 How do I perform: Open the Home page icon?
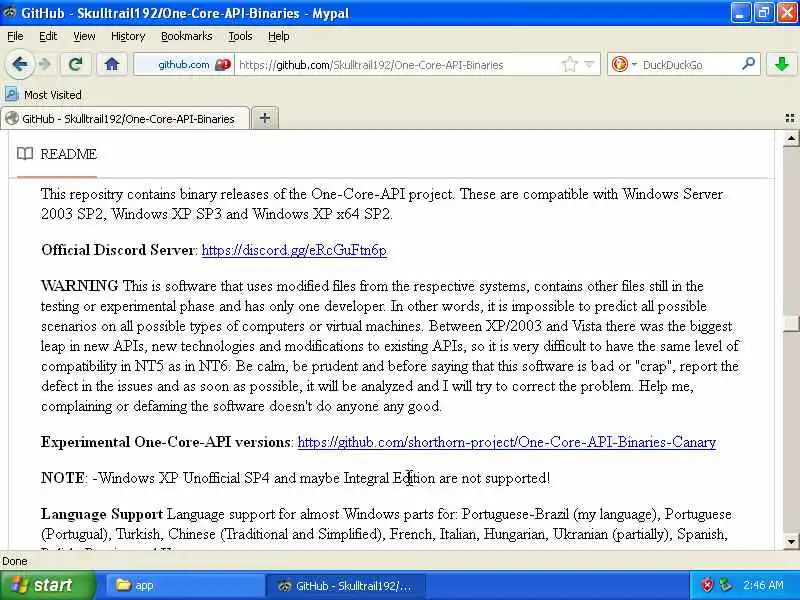pos(112,64)
